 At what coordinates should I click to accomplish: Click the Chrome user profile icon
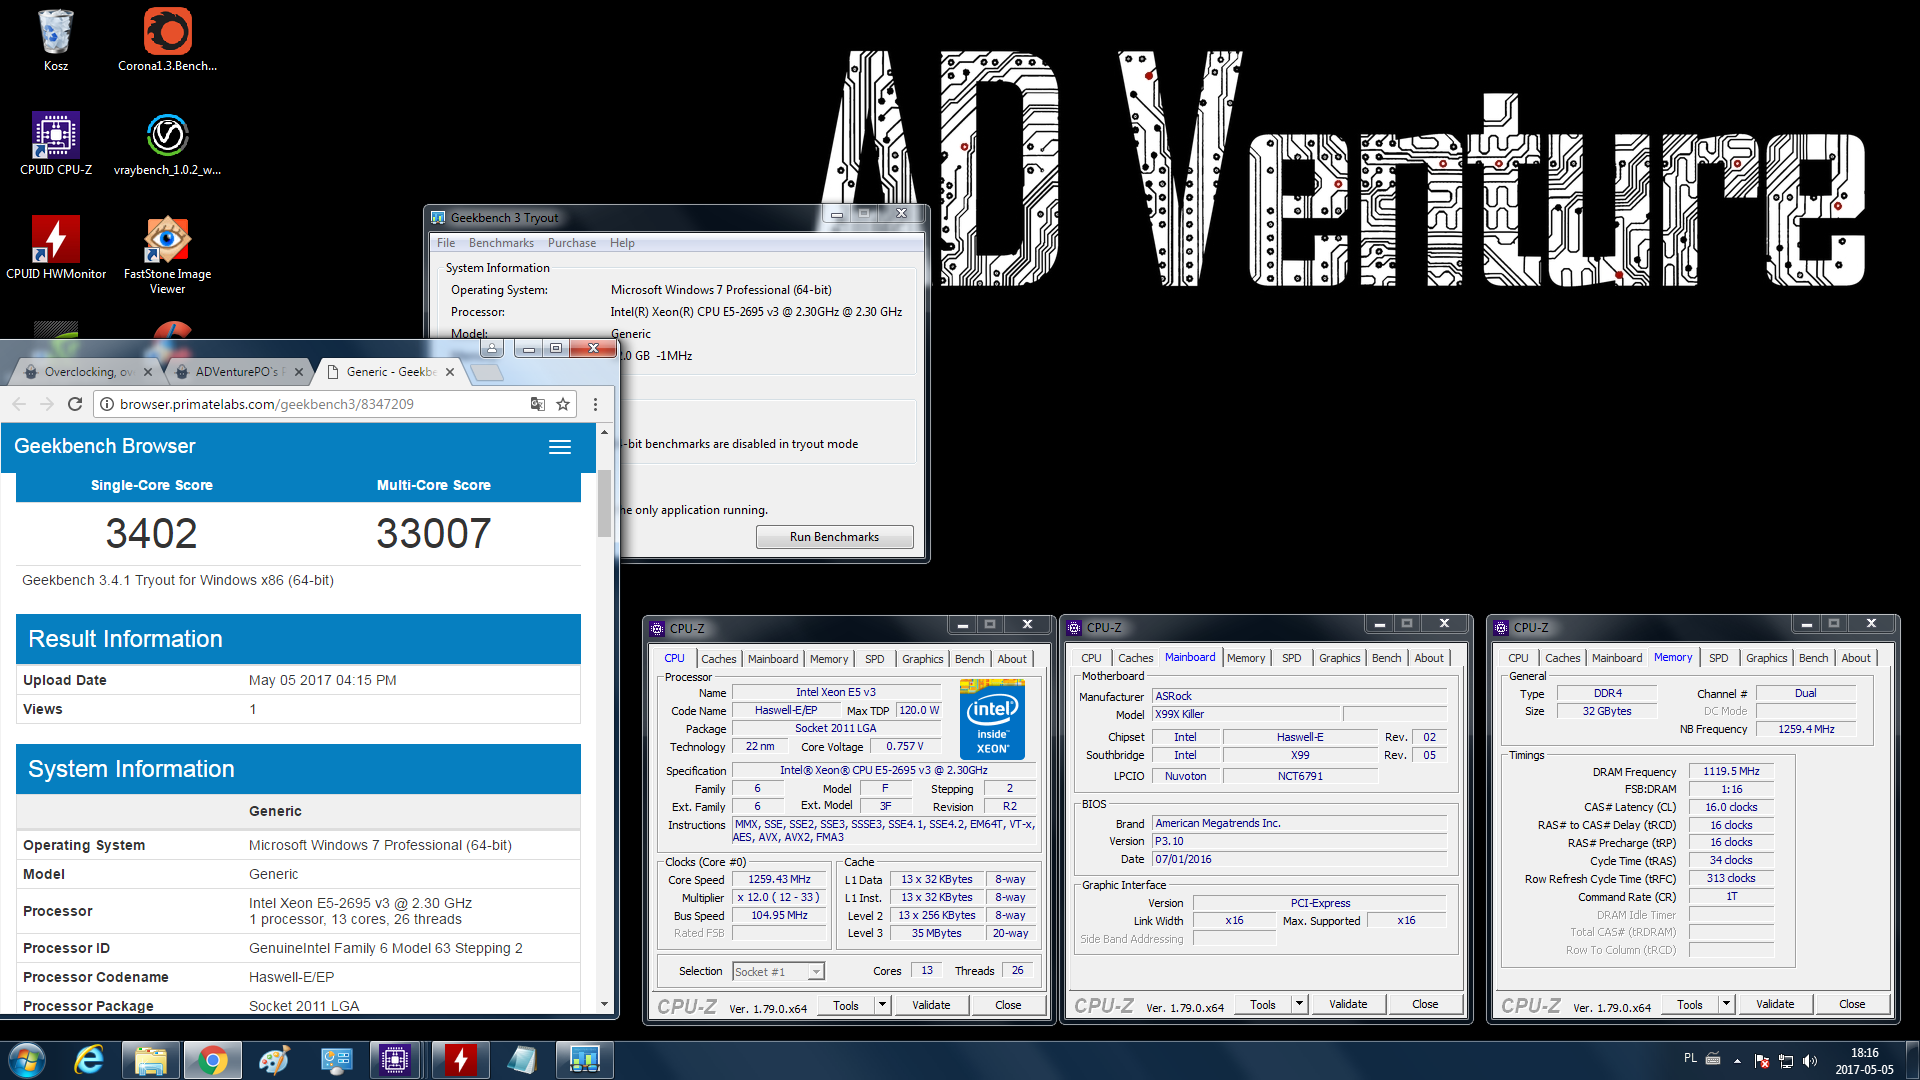pyautogui.click(x=491, y=348)
